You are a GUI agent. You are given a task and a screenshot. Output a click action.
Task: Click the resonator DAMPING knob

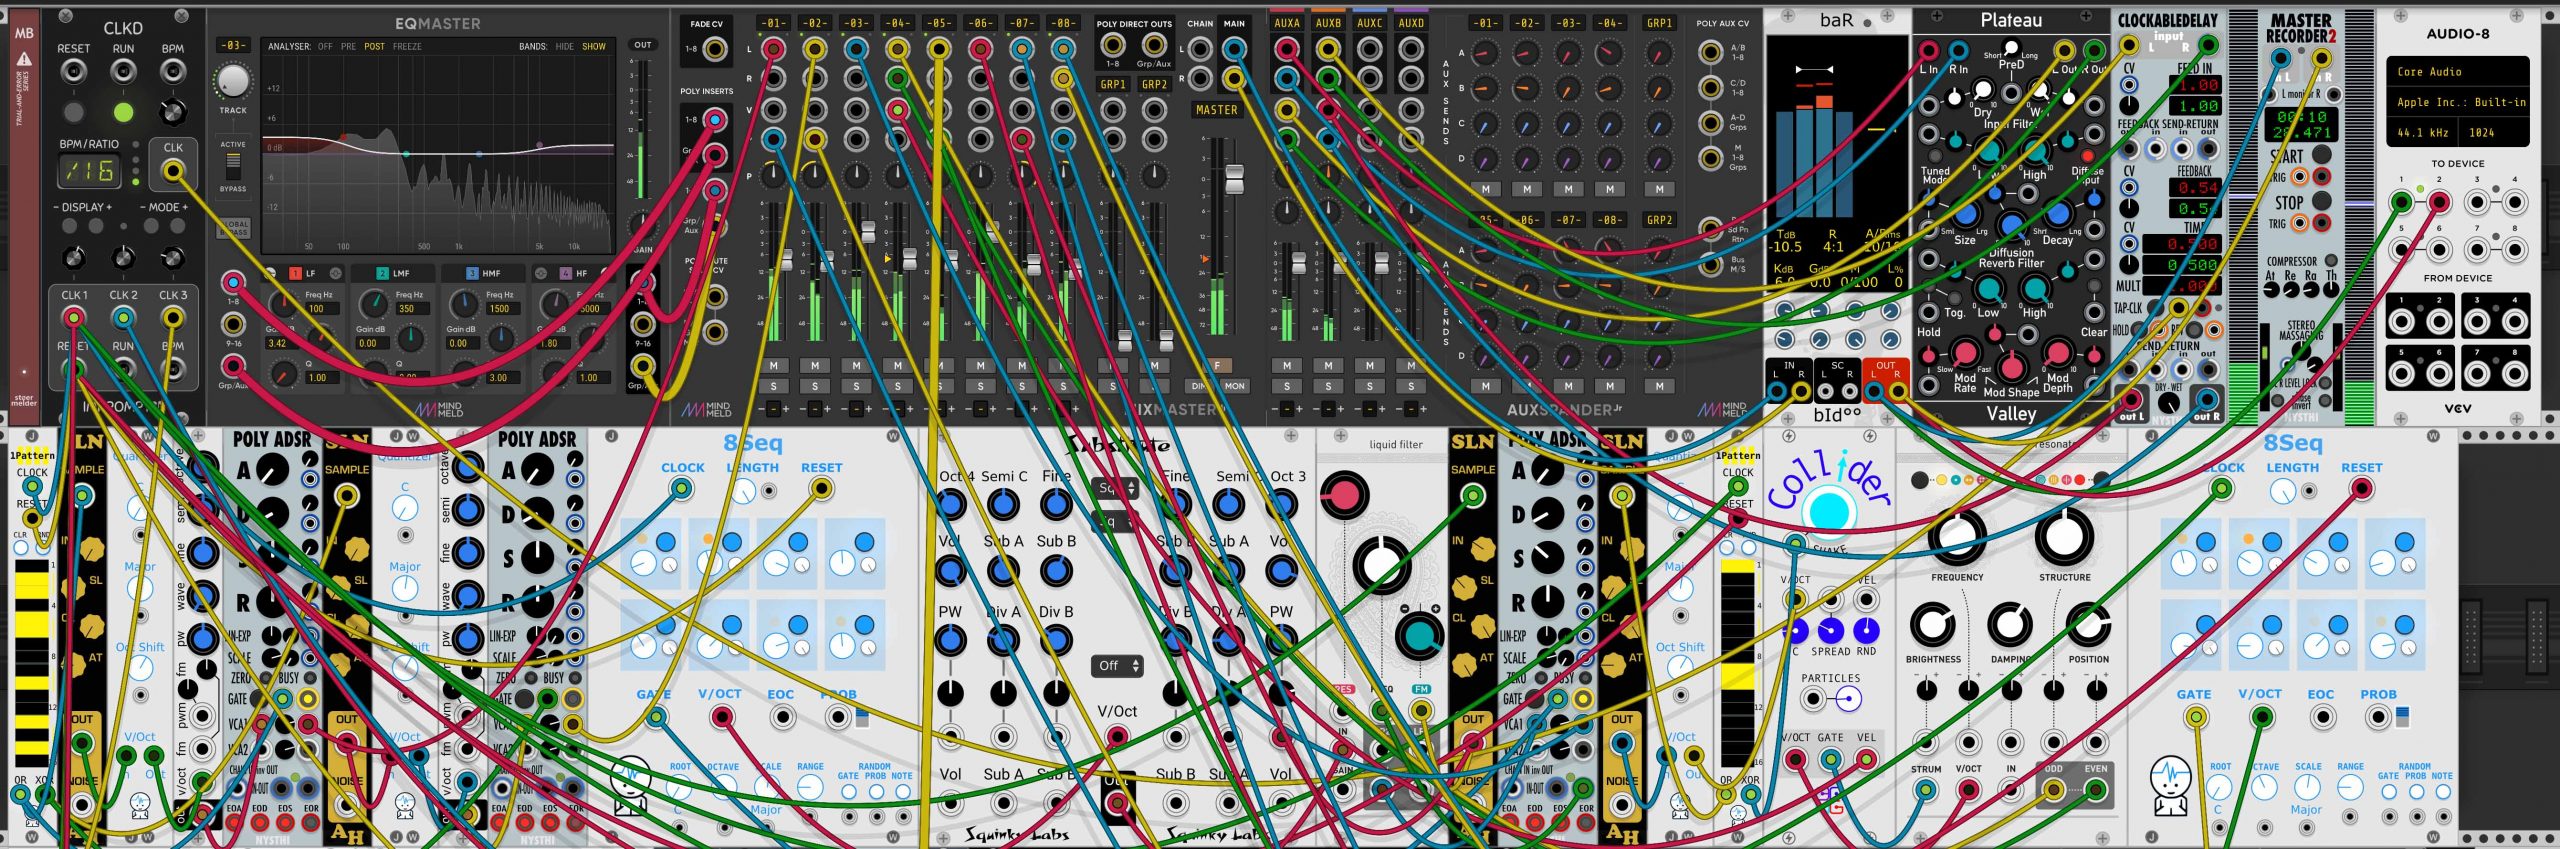(2010, 625)
